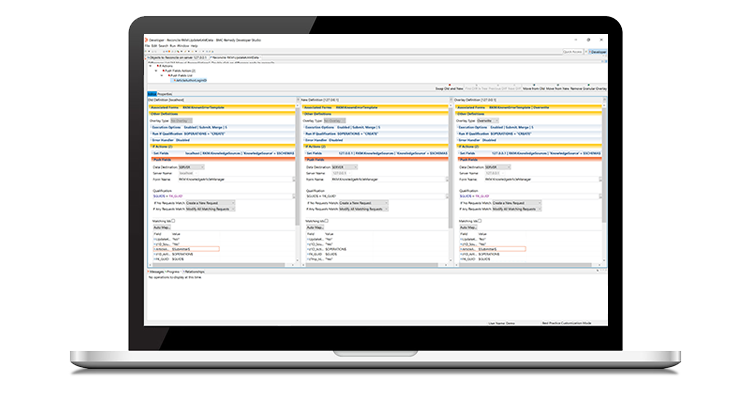Screen dimensions: 750x400
Task: Click the Quick Access field
Action: point(573,52)
